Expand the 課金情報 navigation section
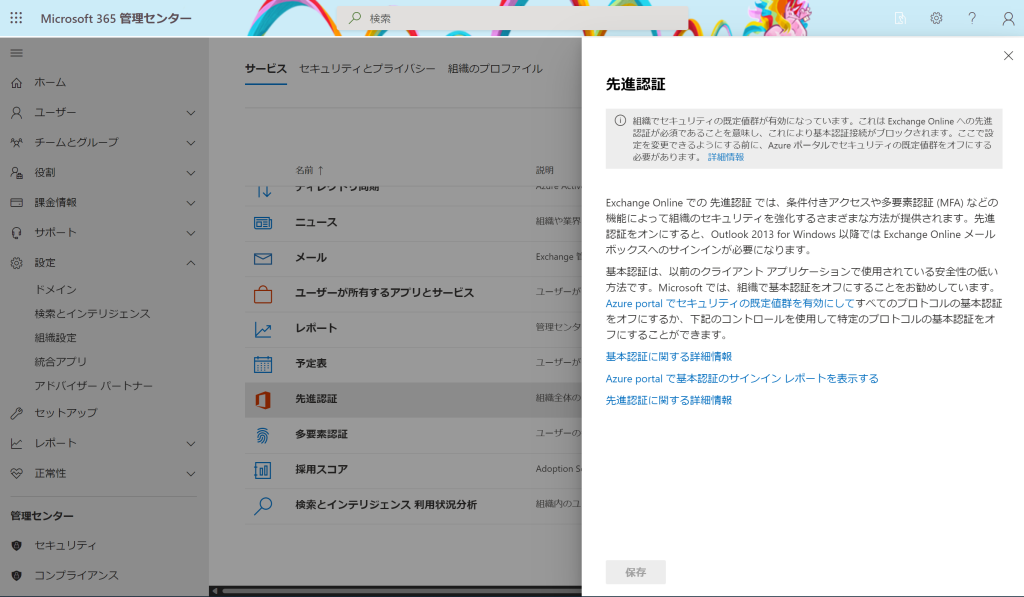Viewport: 1024px width, 597px height. pos(191,202)
